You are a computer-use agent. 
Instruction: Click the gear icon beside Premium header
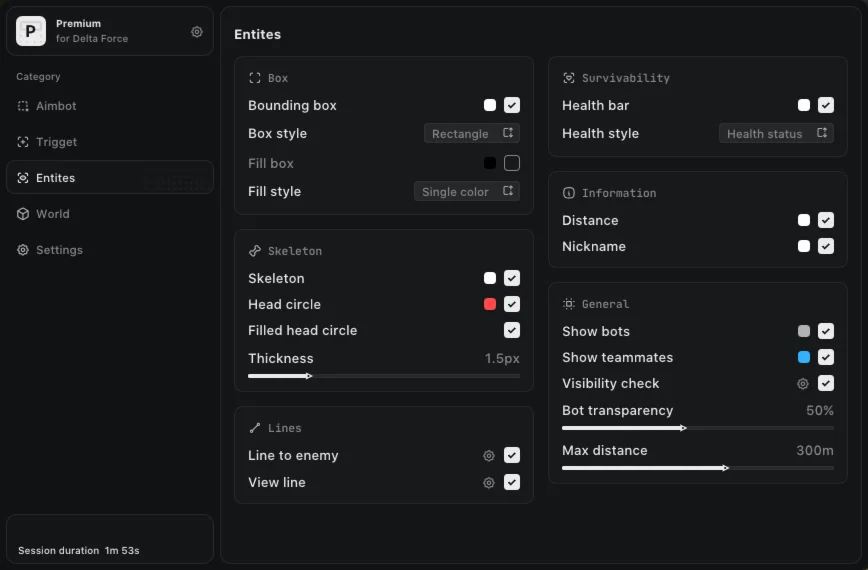click(197, 32)
